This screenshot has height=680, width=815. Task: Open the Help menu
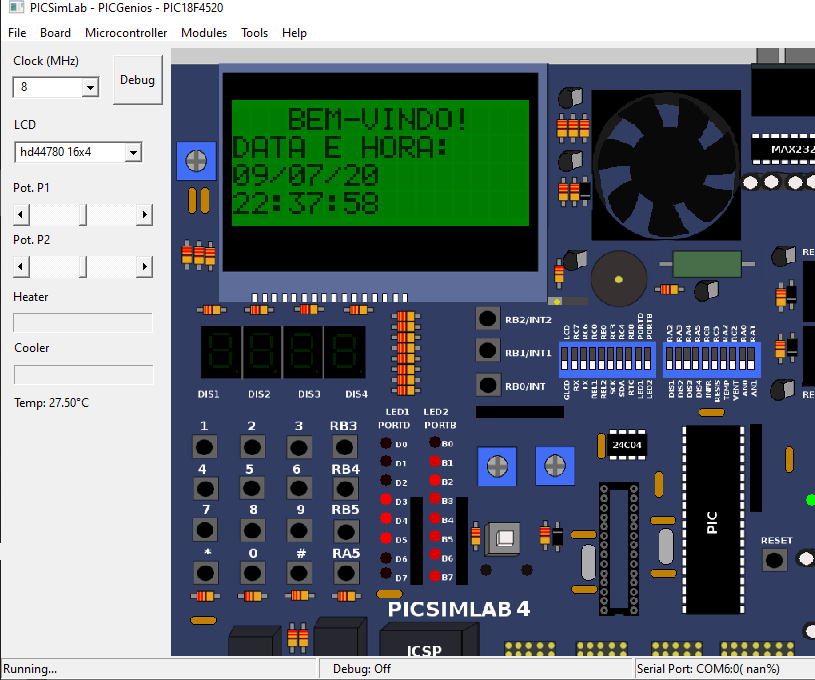pos(294,33)
